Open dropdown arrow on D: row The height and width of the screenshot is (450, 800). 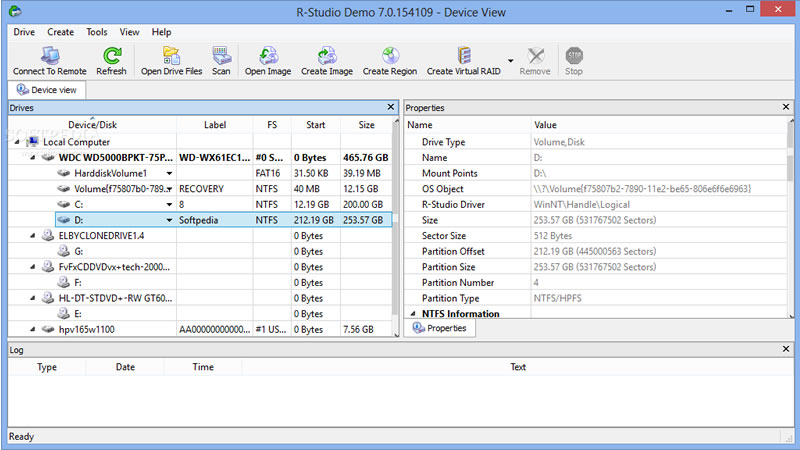point(169,220)
